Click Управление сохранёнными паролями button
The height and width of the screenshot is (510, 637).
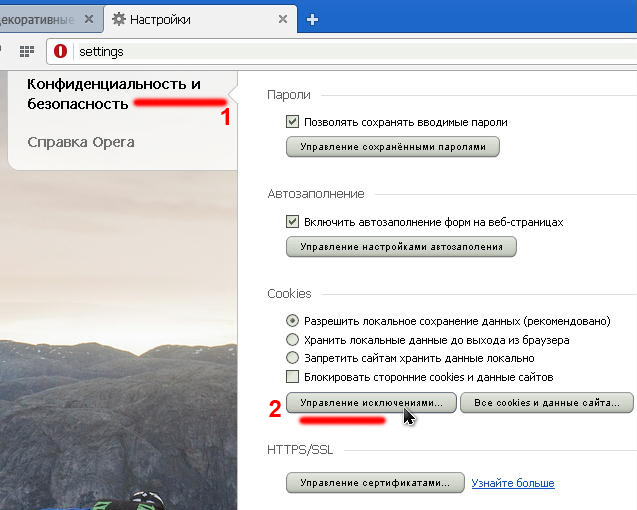tap(392, 147)
